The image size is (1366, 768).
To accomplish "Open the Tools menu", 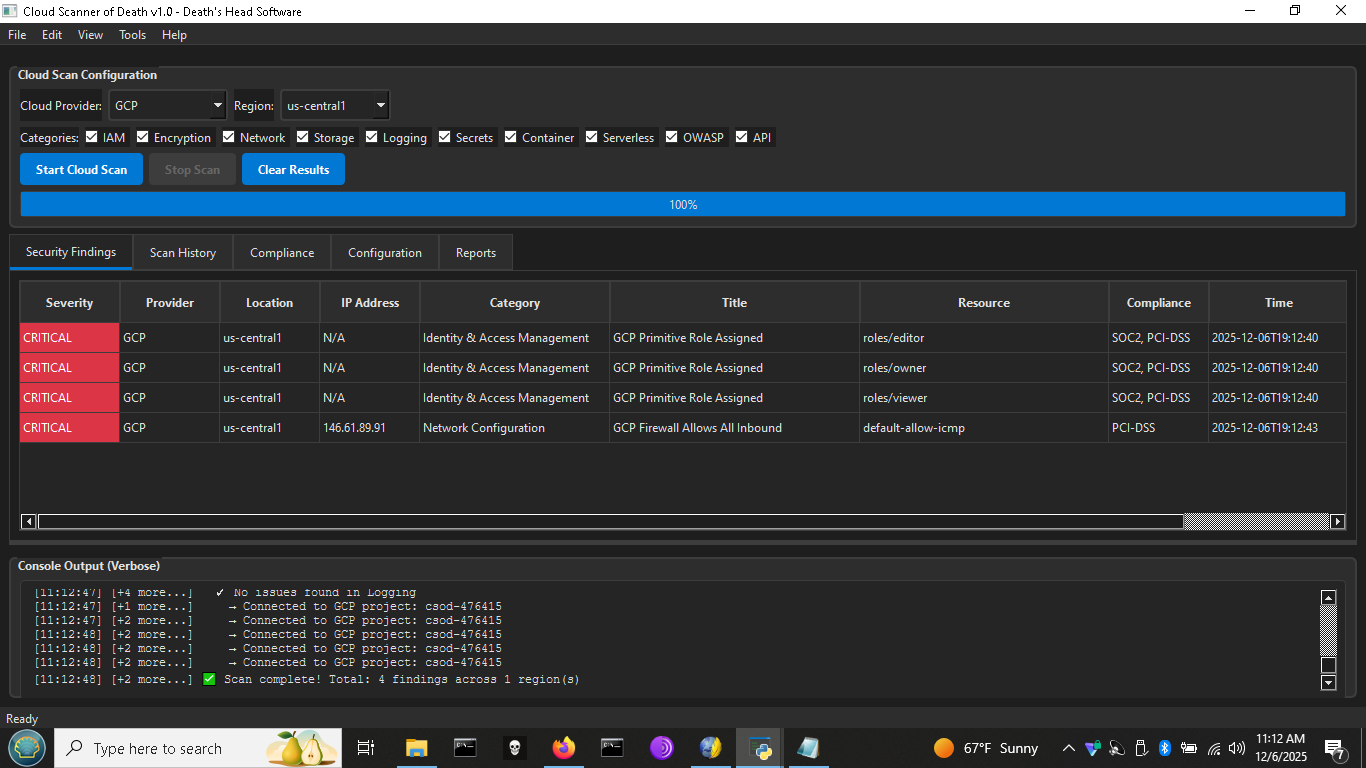I will click(132, 35).
